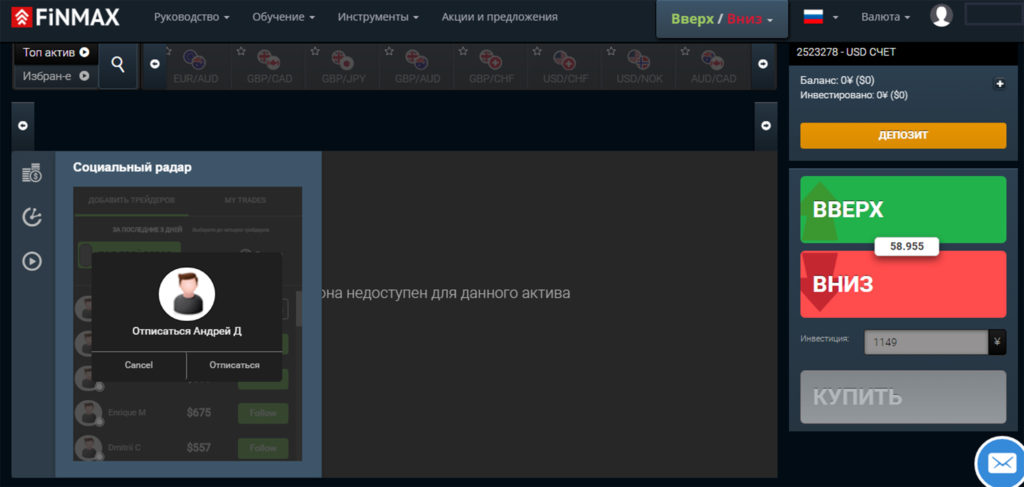The height and width of the screenshot is (487, 1024).
Task: Open the money stack sidebar icon
Action: 32,173
